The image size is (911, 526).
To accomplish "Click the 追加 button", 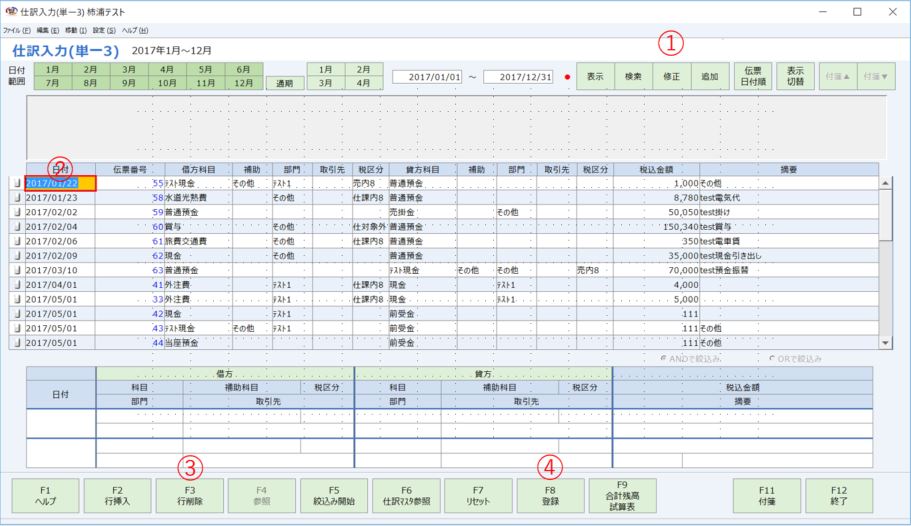I will tap(710, 76).
